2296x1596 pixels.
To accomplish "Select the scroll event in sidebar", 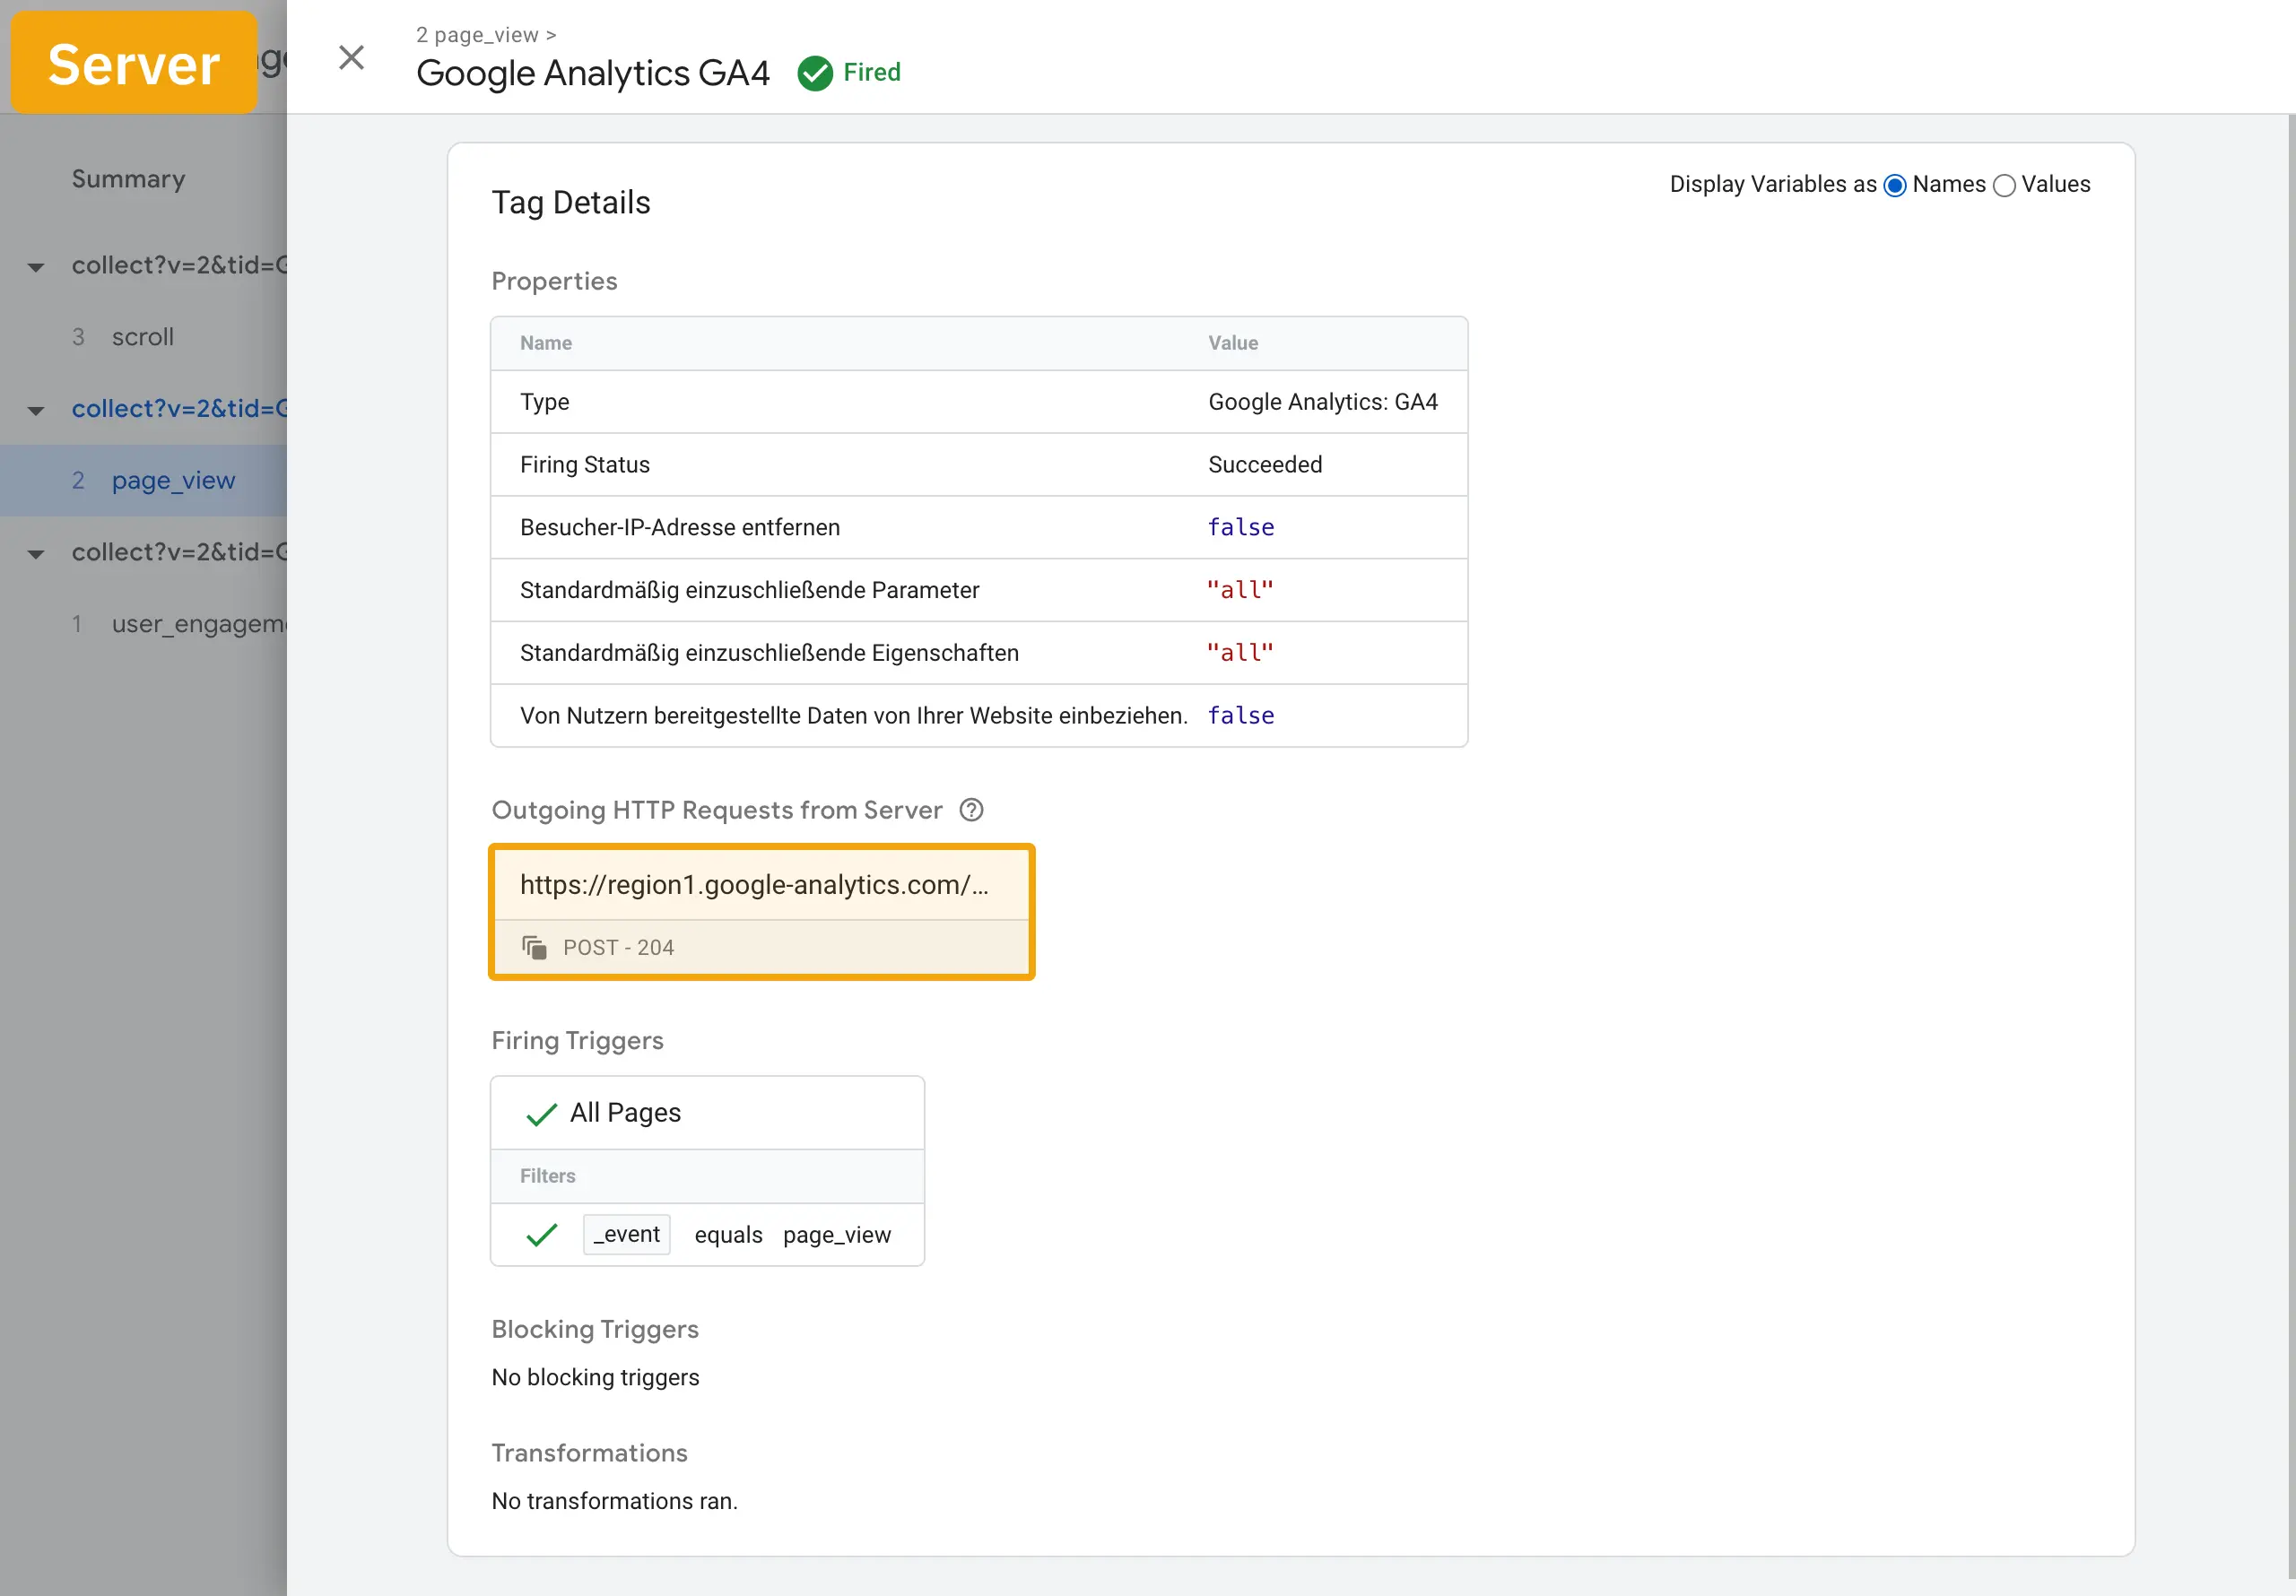I will click(143, 337).
